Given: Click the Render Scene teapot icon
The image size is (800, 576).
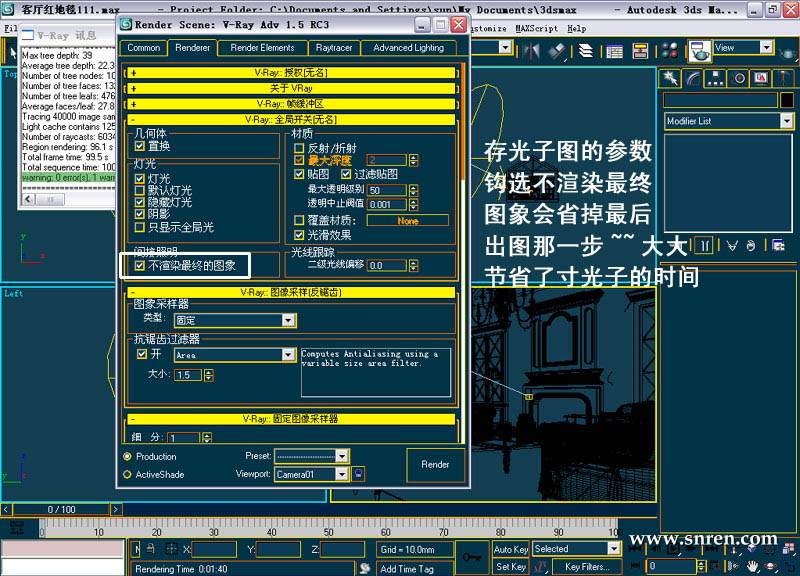Looking at the screenshot, I should pos(699,51).
